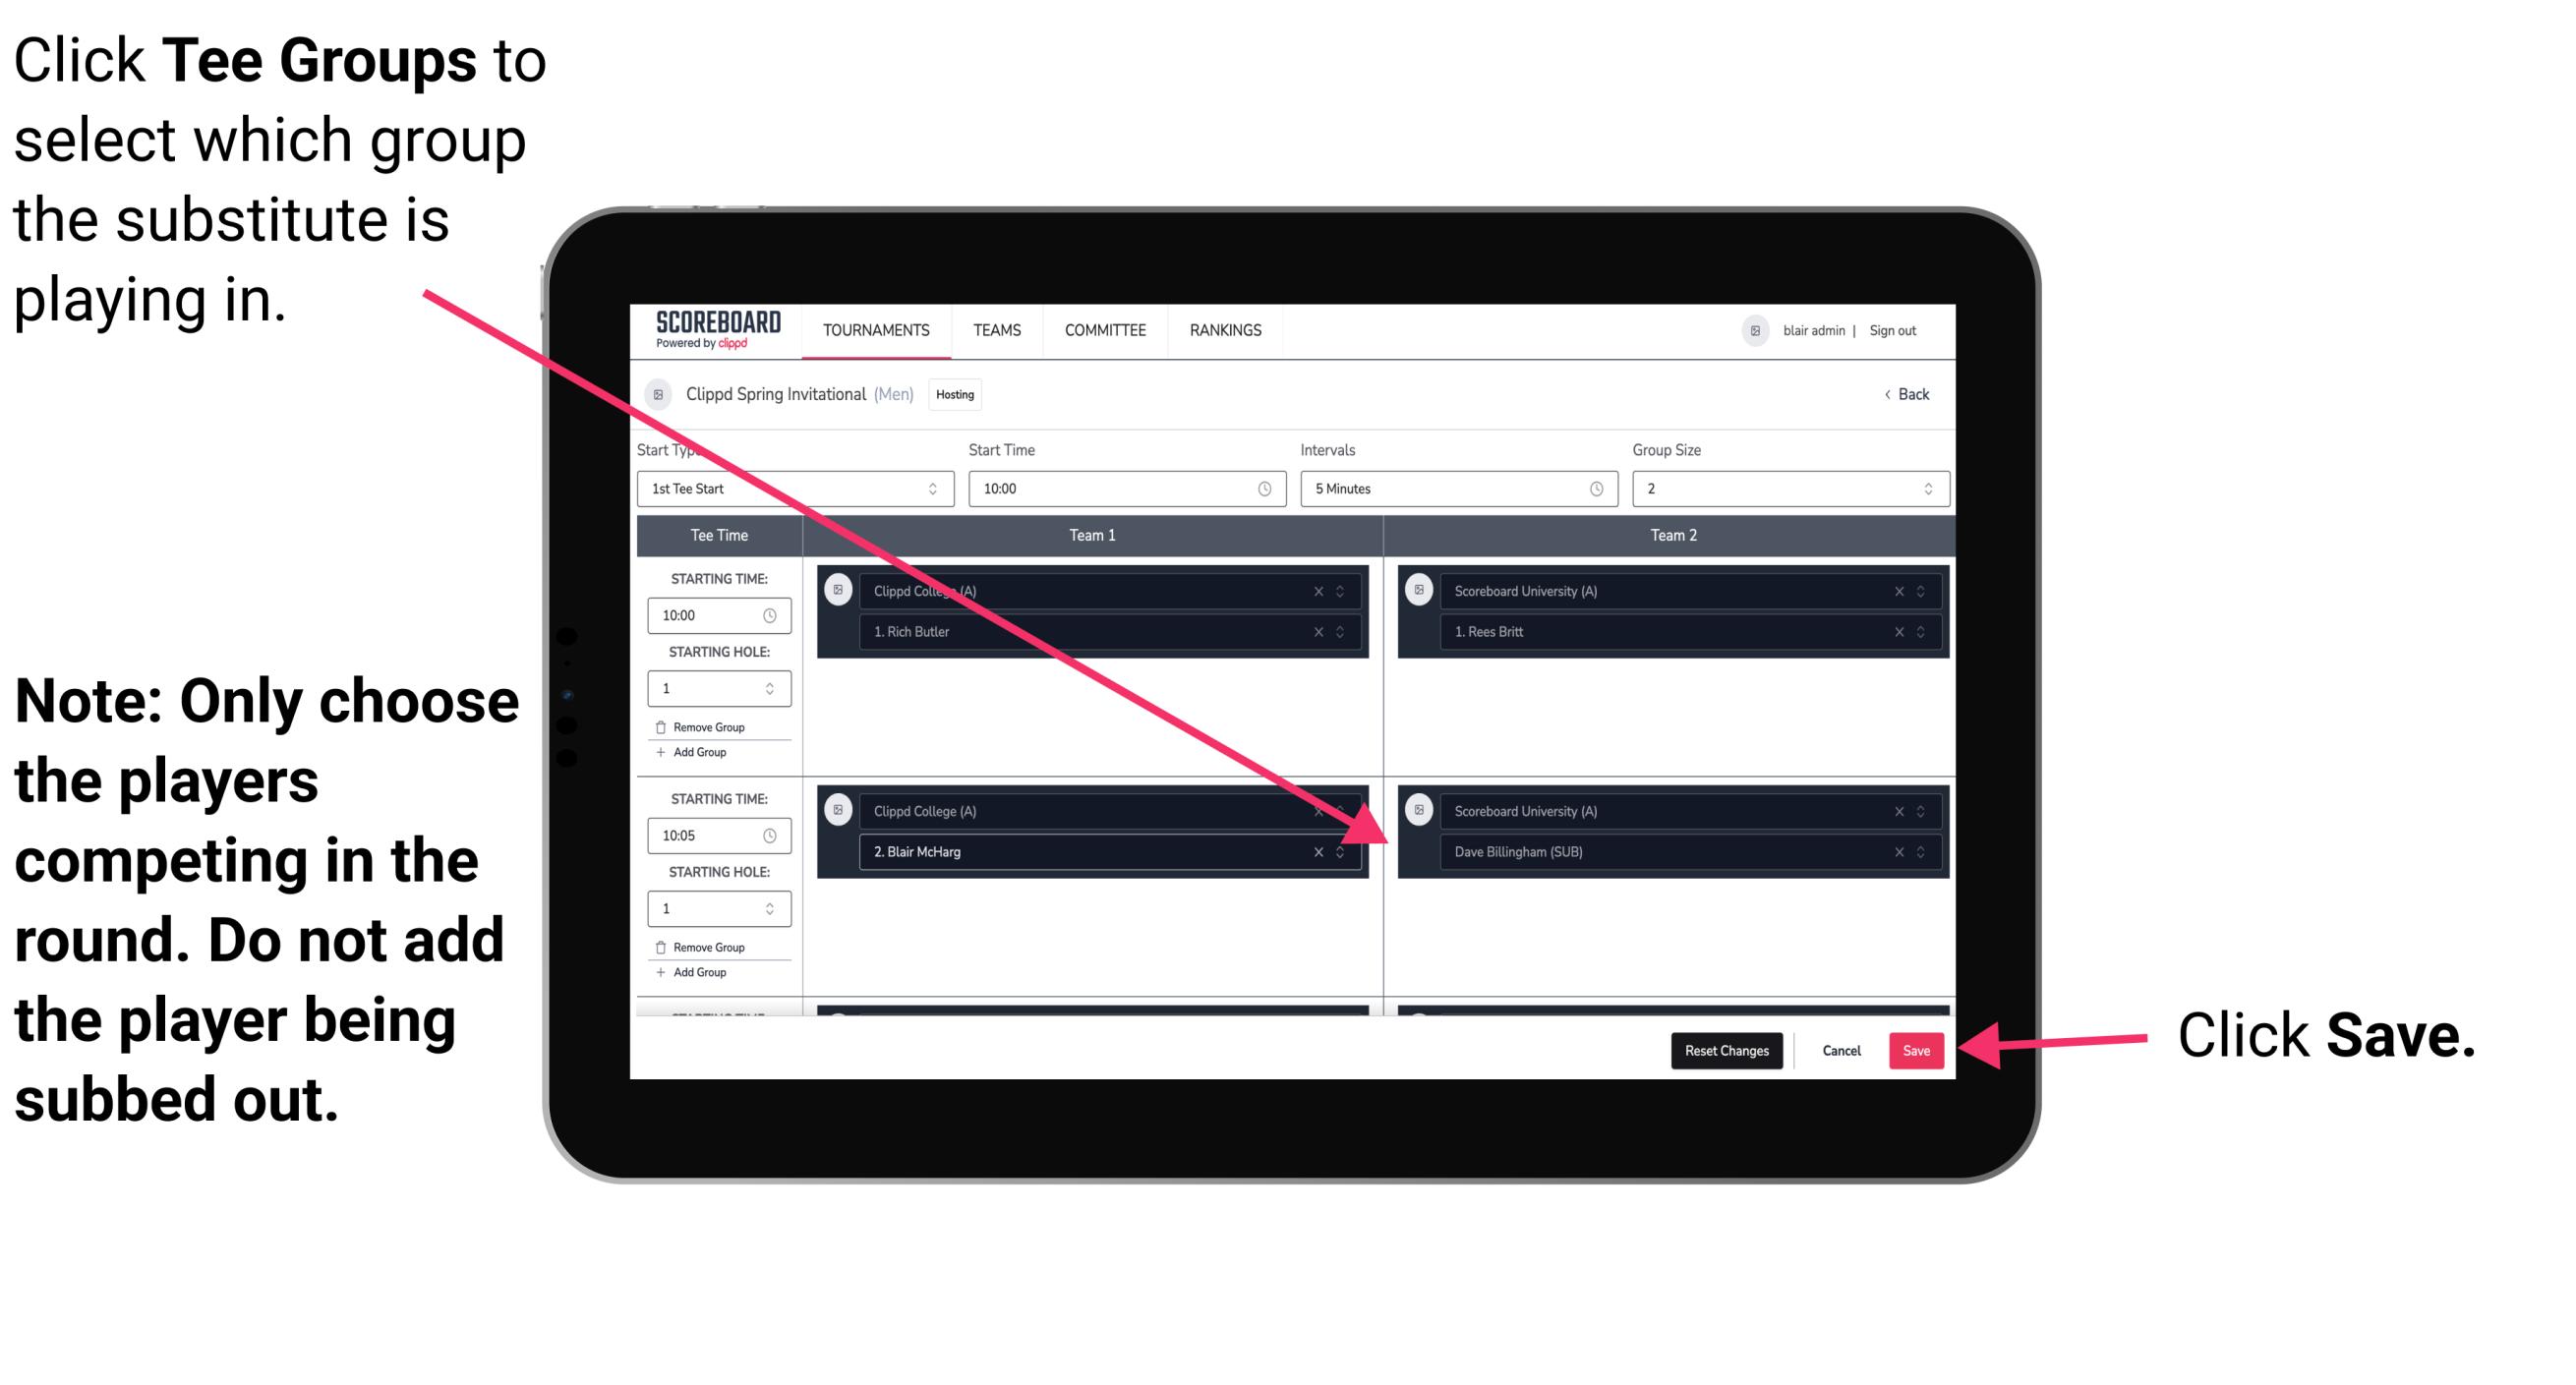Click Reset Changes button
Image resolution: width=2576 pixels, height=1385 pixels.
[1723, 1047]
